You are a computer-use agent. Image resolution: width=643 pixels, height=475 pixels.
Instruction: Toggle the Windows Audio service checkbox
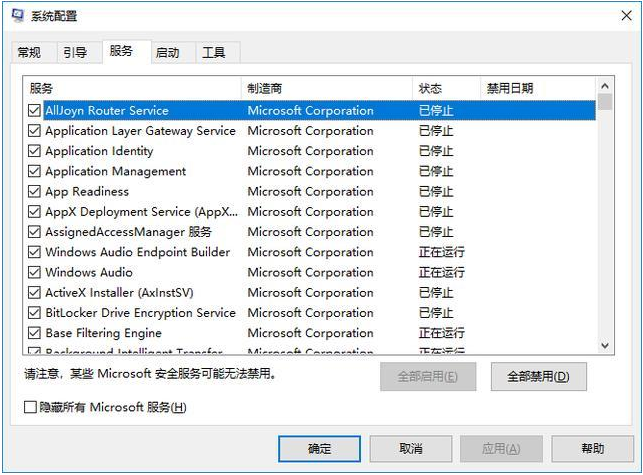(35, 273)
